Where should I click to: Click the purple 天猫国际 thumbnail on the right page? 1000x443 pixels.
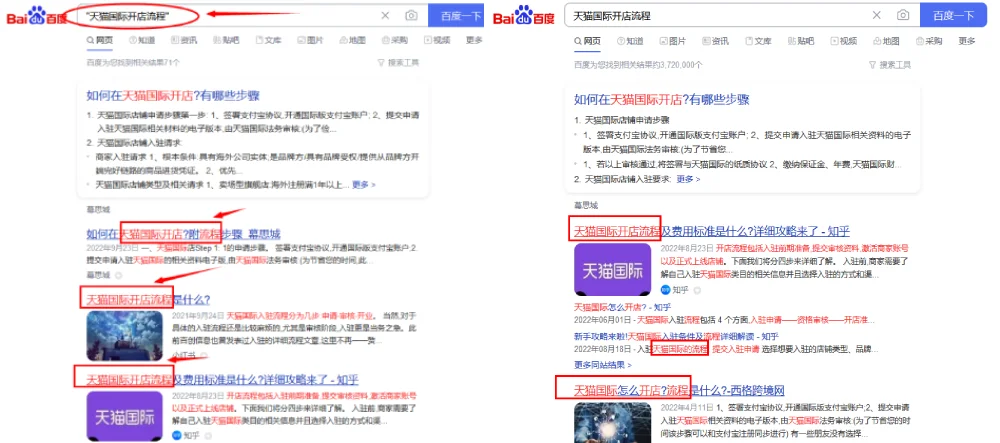[x=612, y=269]
